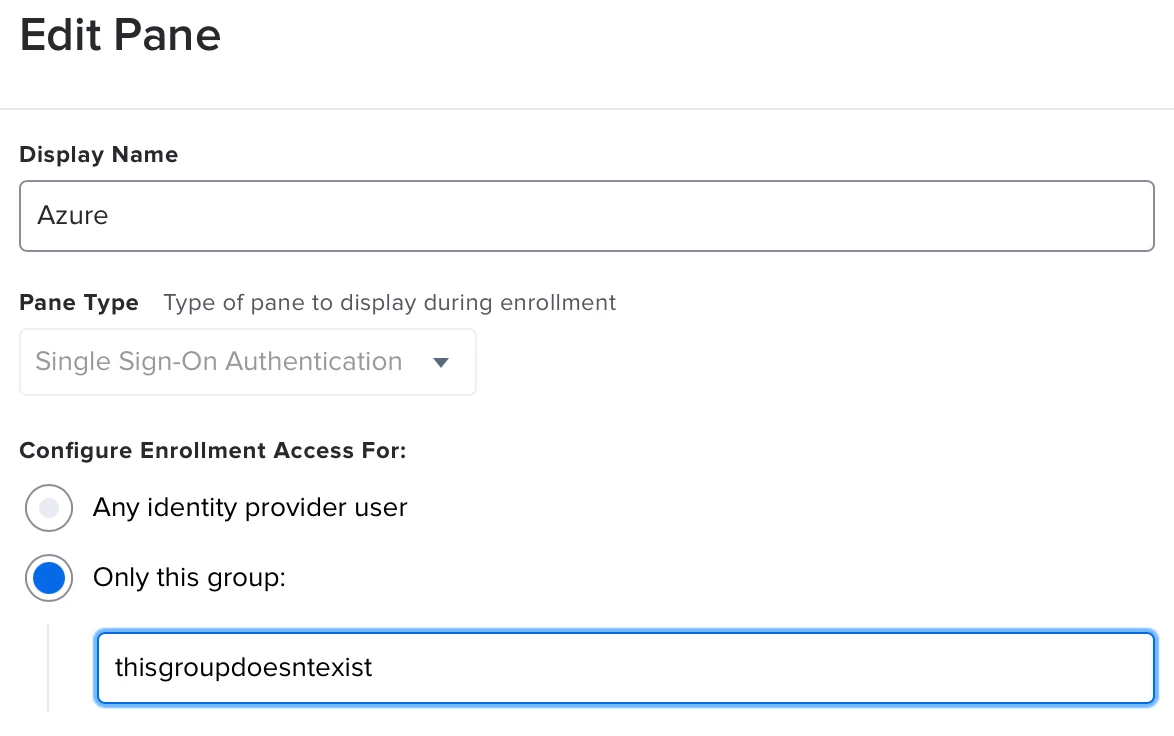1174x736 pixels.
Task: Select the 'Any identity provider user' radio button
Action: pyautogui.click(x=48, y=508)
